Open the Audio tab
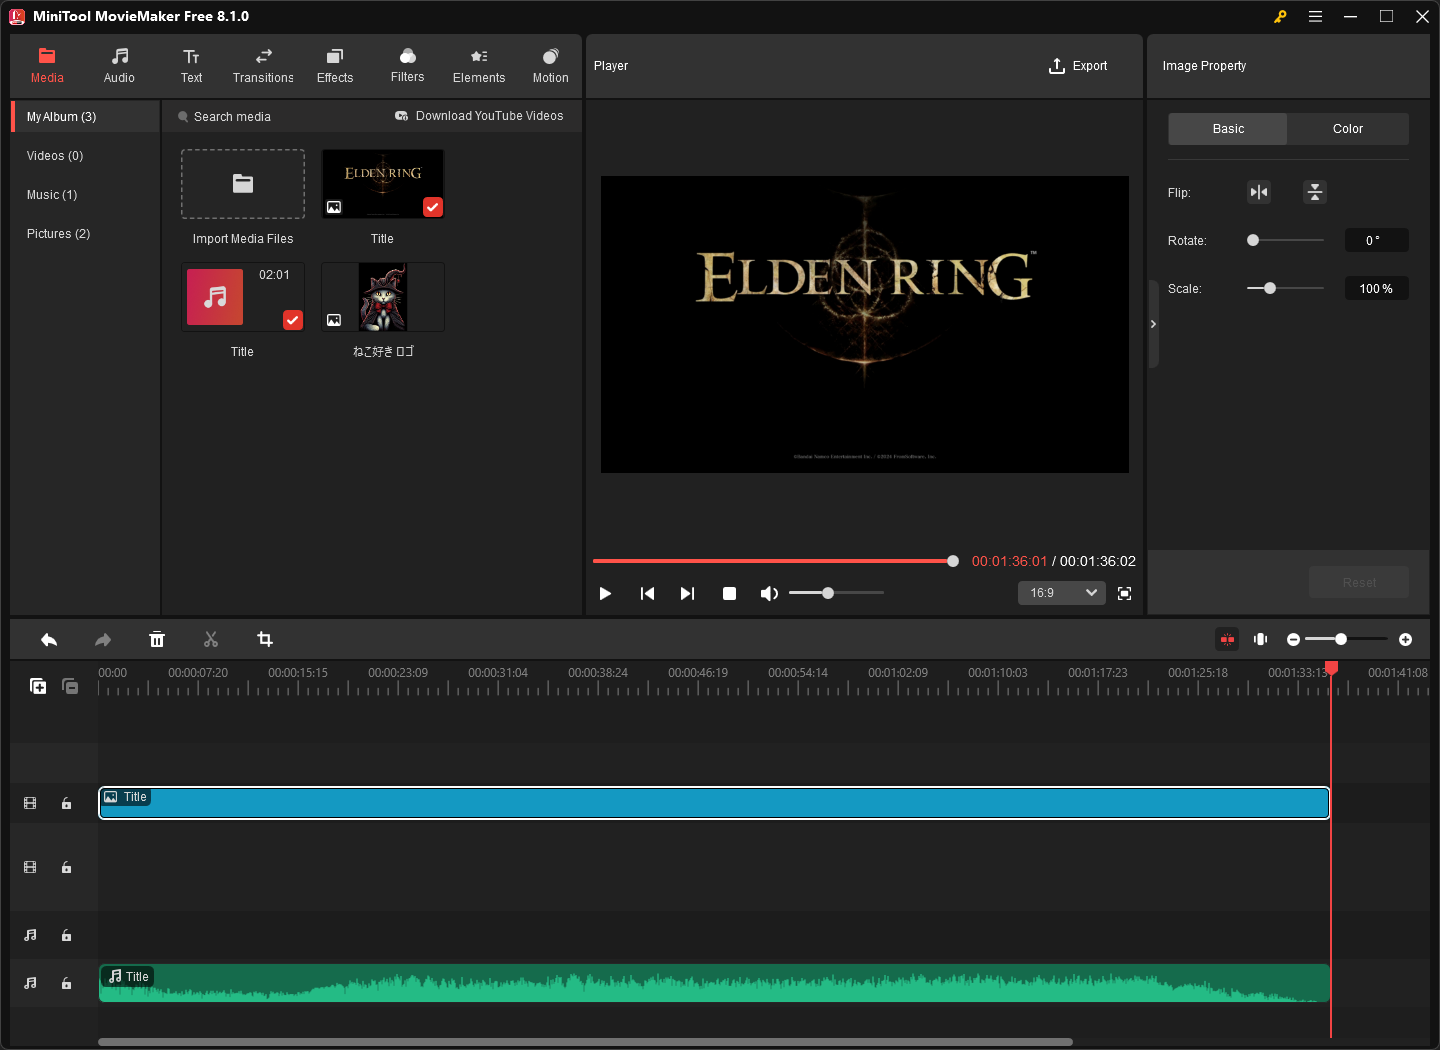This screenshot has height=1050, width=1440. pos(119,65)
